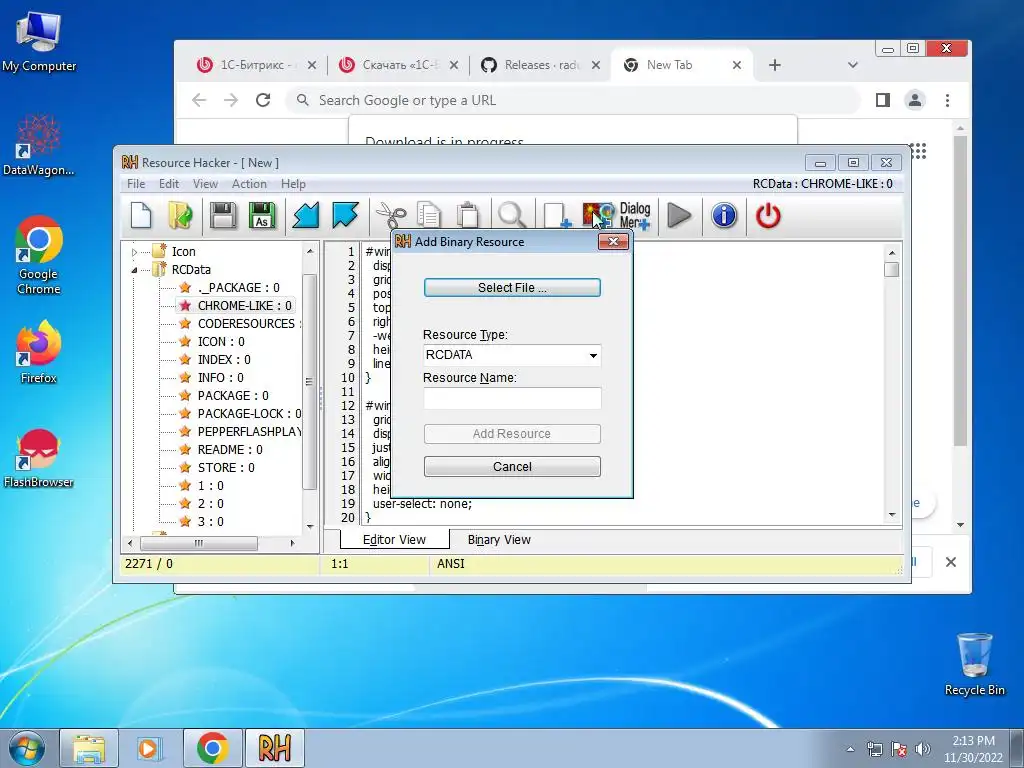
Task: Open Windows Explorer from the taskbar
Action: (x=89, y=748)
